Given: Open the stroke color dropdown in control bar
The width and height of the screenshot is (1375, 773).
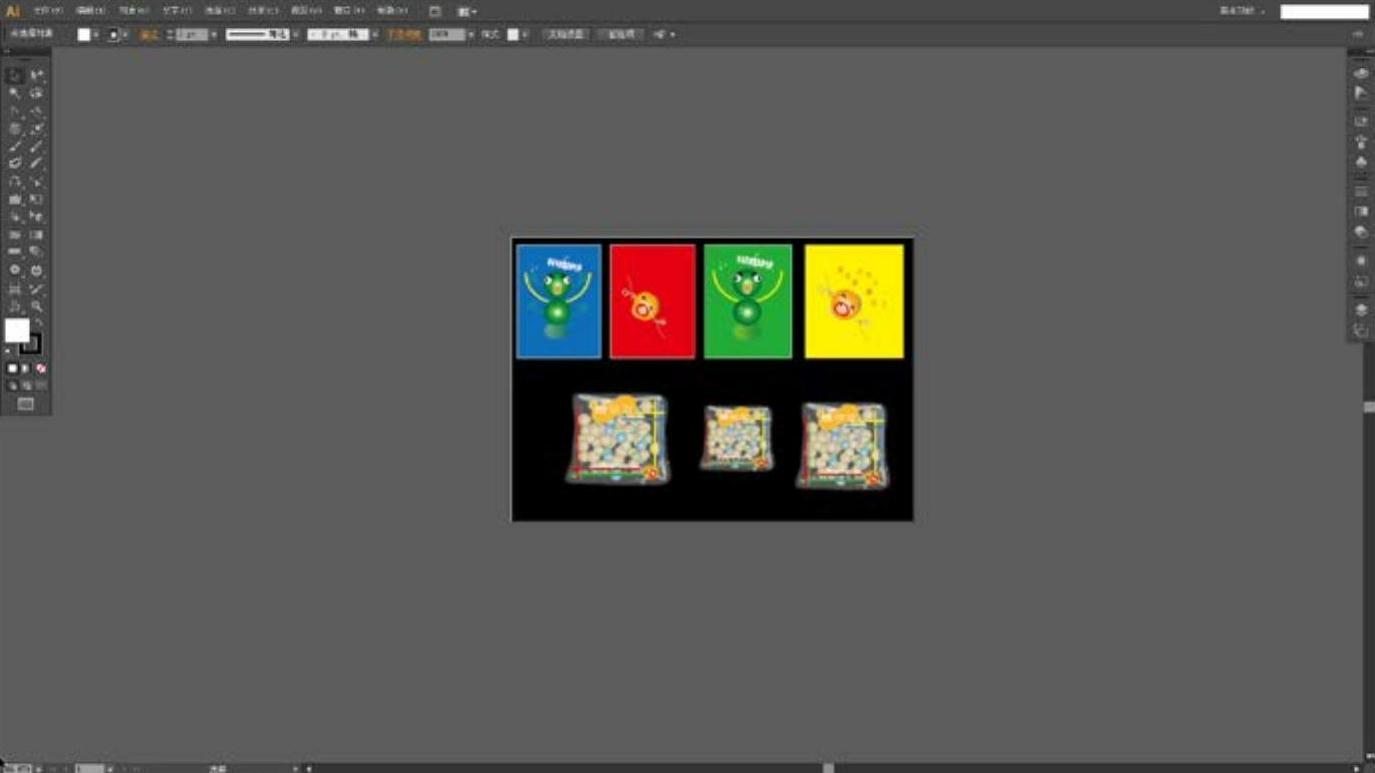Looking at the screenshot, I should [x=125, y=34].
